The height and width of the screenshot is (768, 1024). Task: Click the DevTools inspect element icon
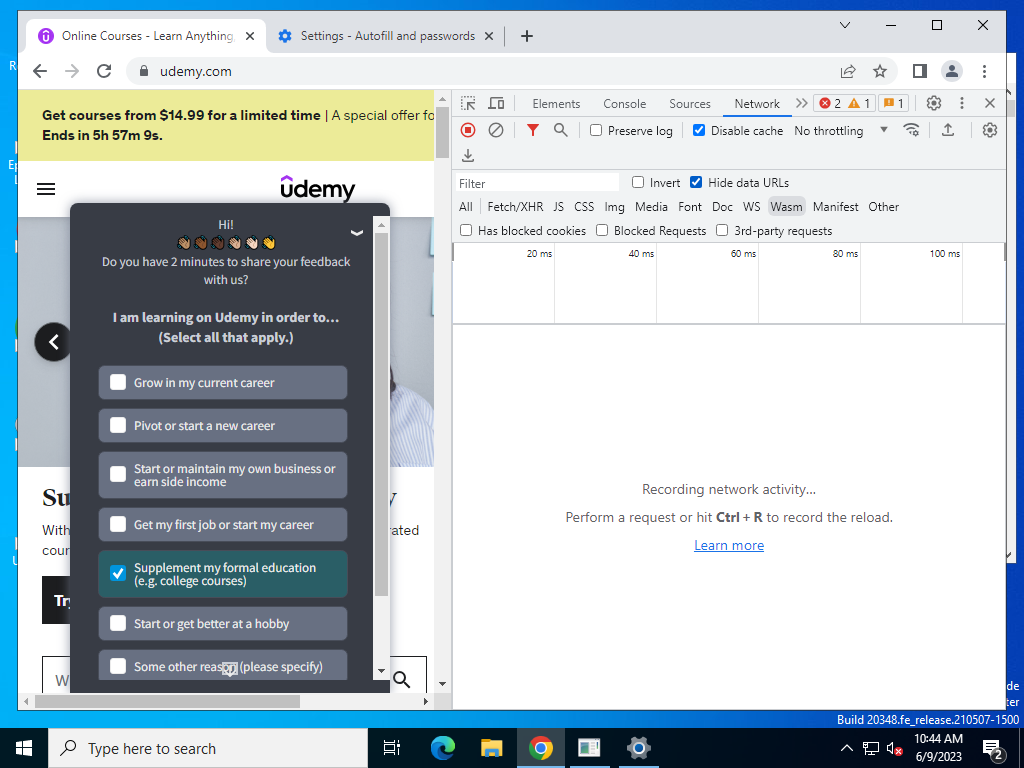pos(468,103)
